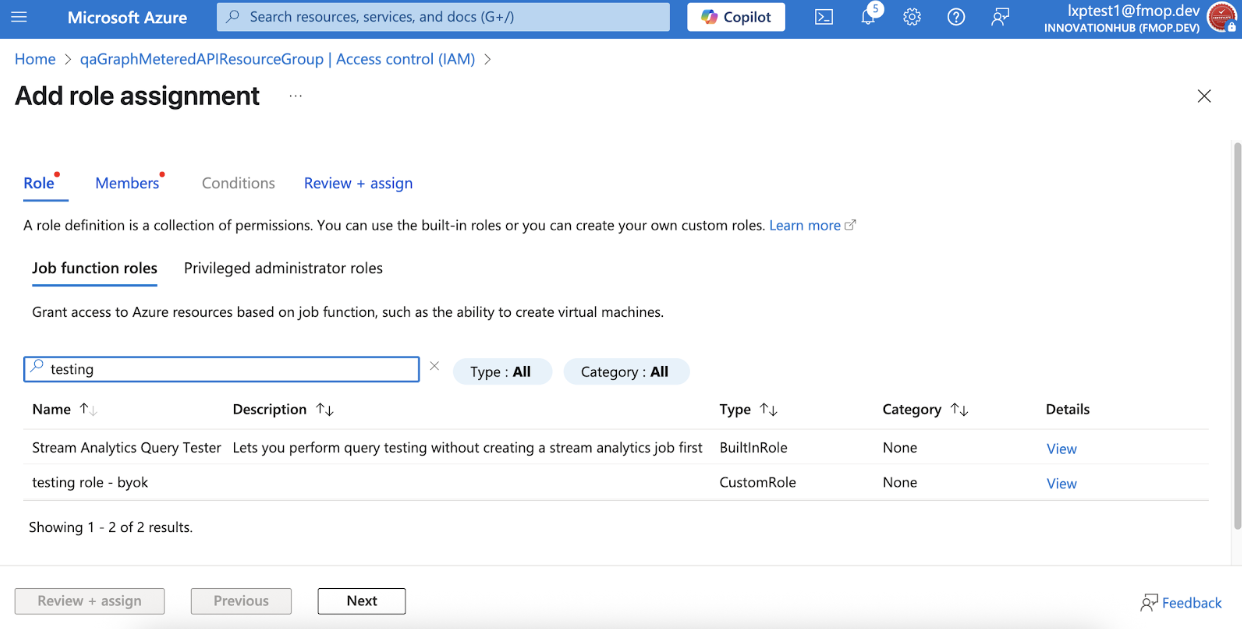The width and height of the screenshot is (1242, 634).
Task: Switch to the Members tab
Action: 127,183
